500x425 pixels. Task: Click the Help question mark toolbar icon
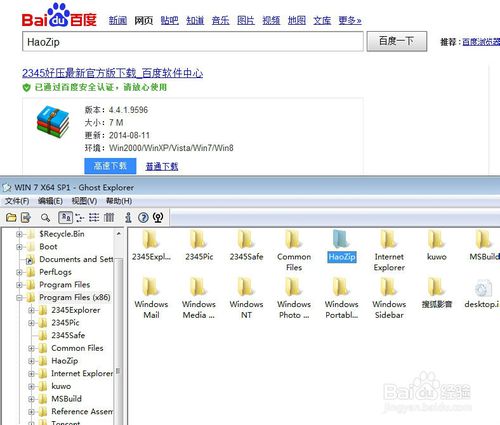coord(143,218)
